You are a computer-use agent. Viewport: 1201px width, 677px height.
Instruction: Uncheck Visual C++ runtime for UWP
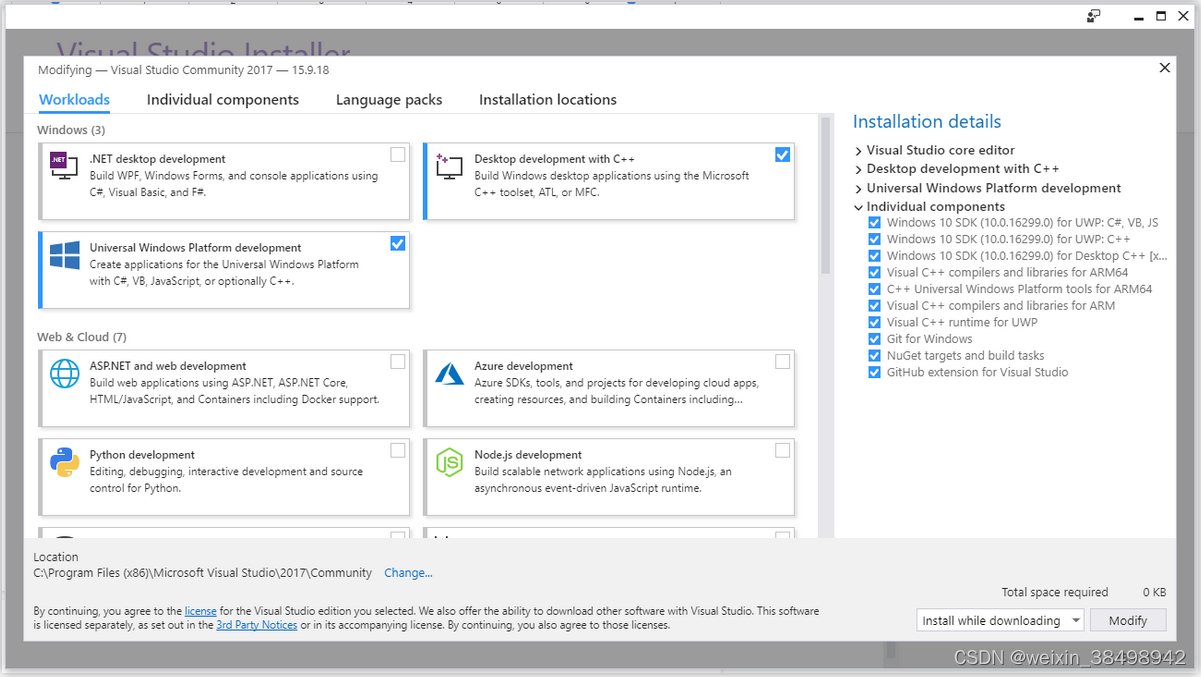tap(875, 322)
